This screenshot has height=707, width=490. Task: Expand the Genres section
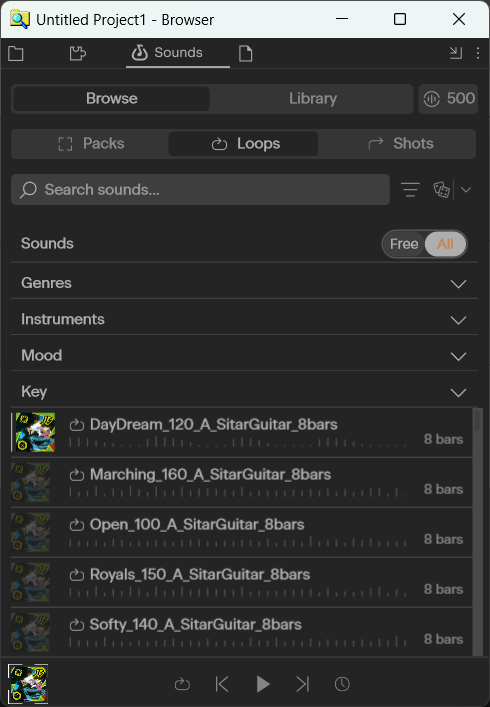point(244,283)
